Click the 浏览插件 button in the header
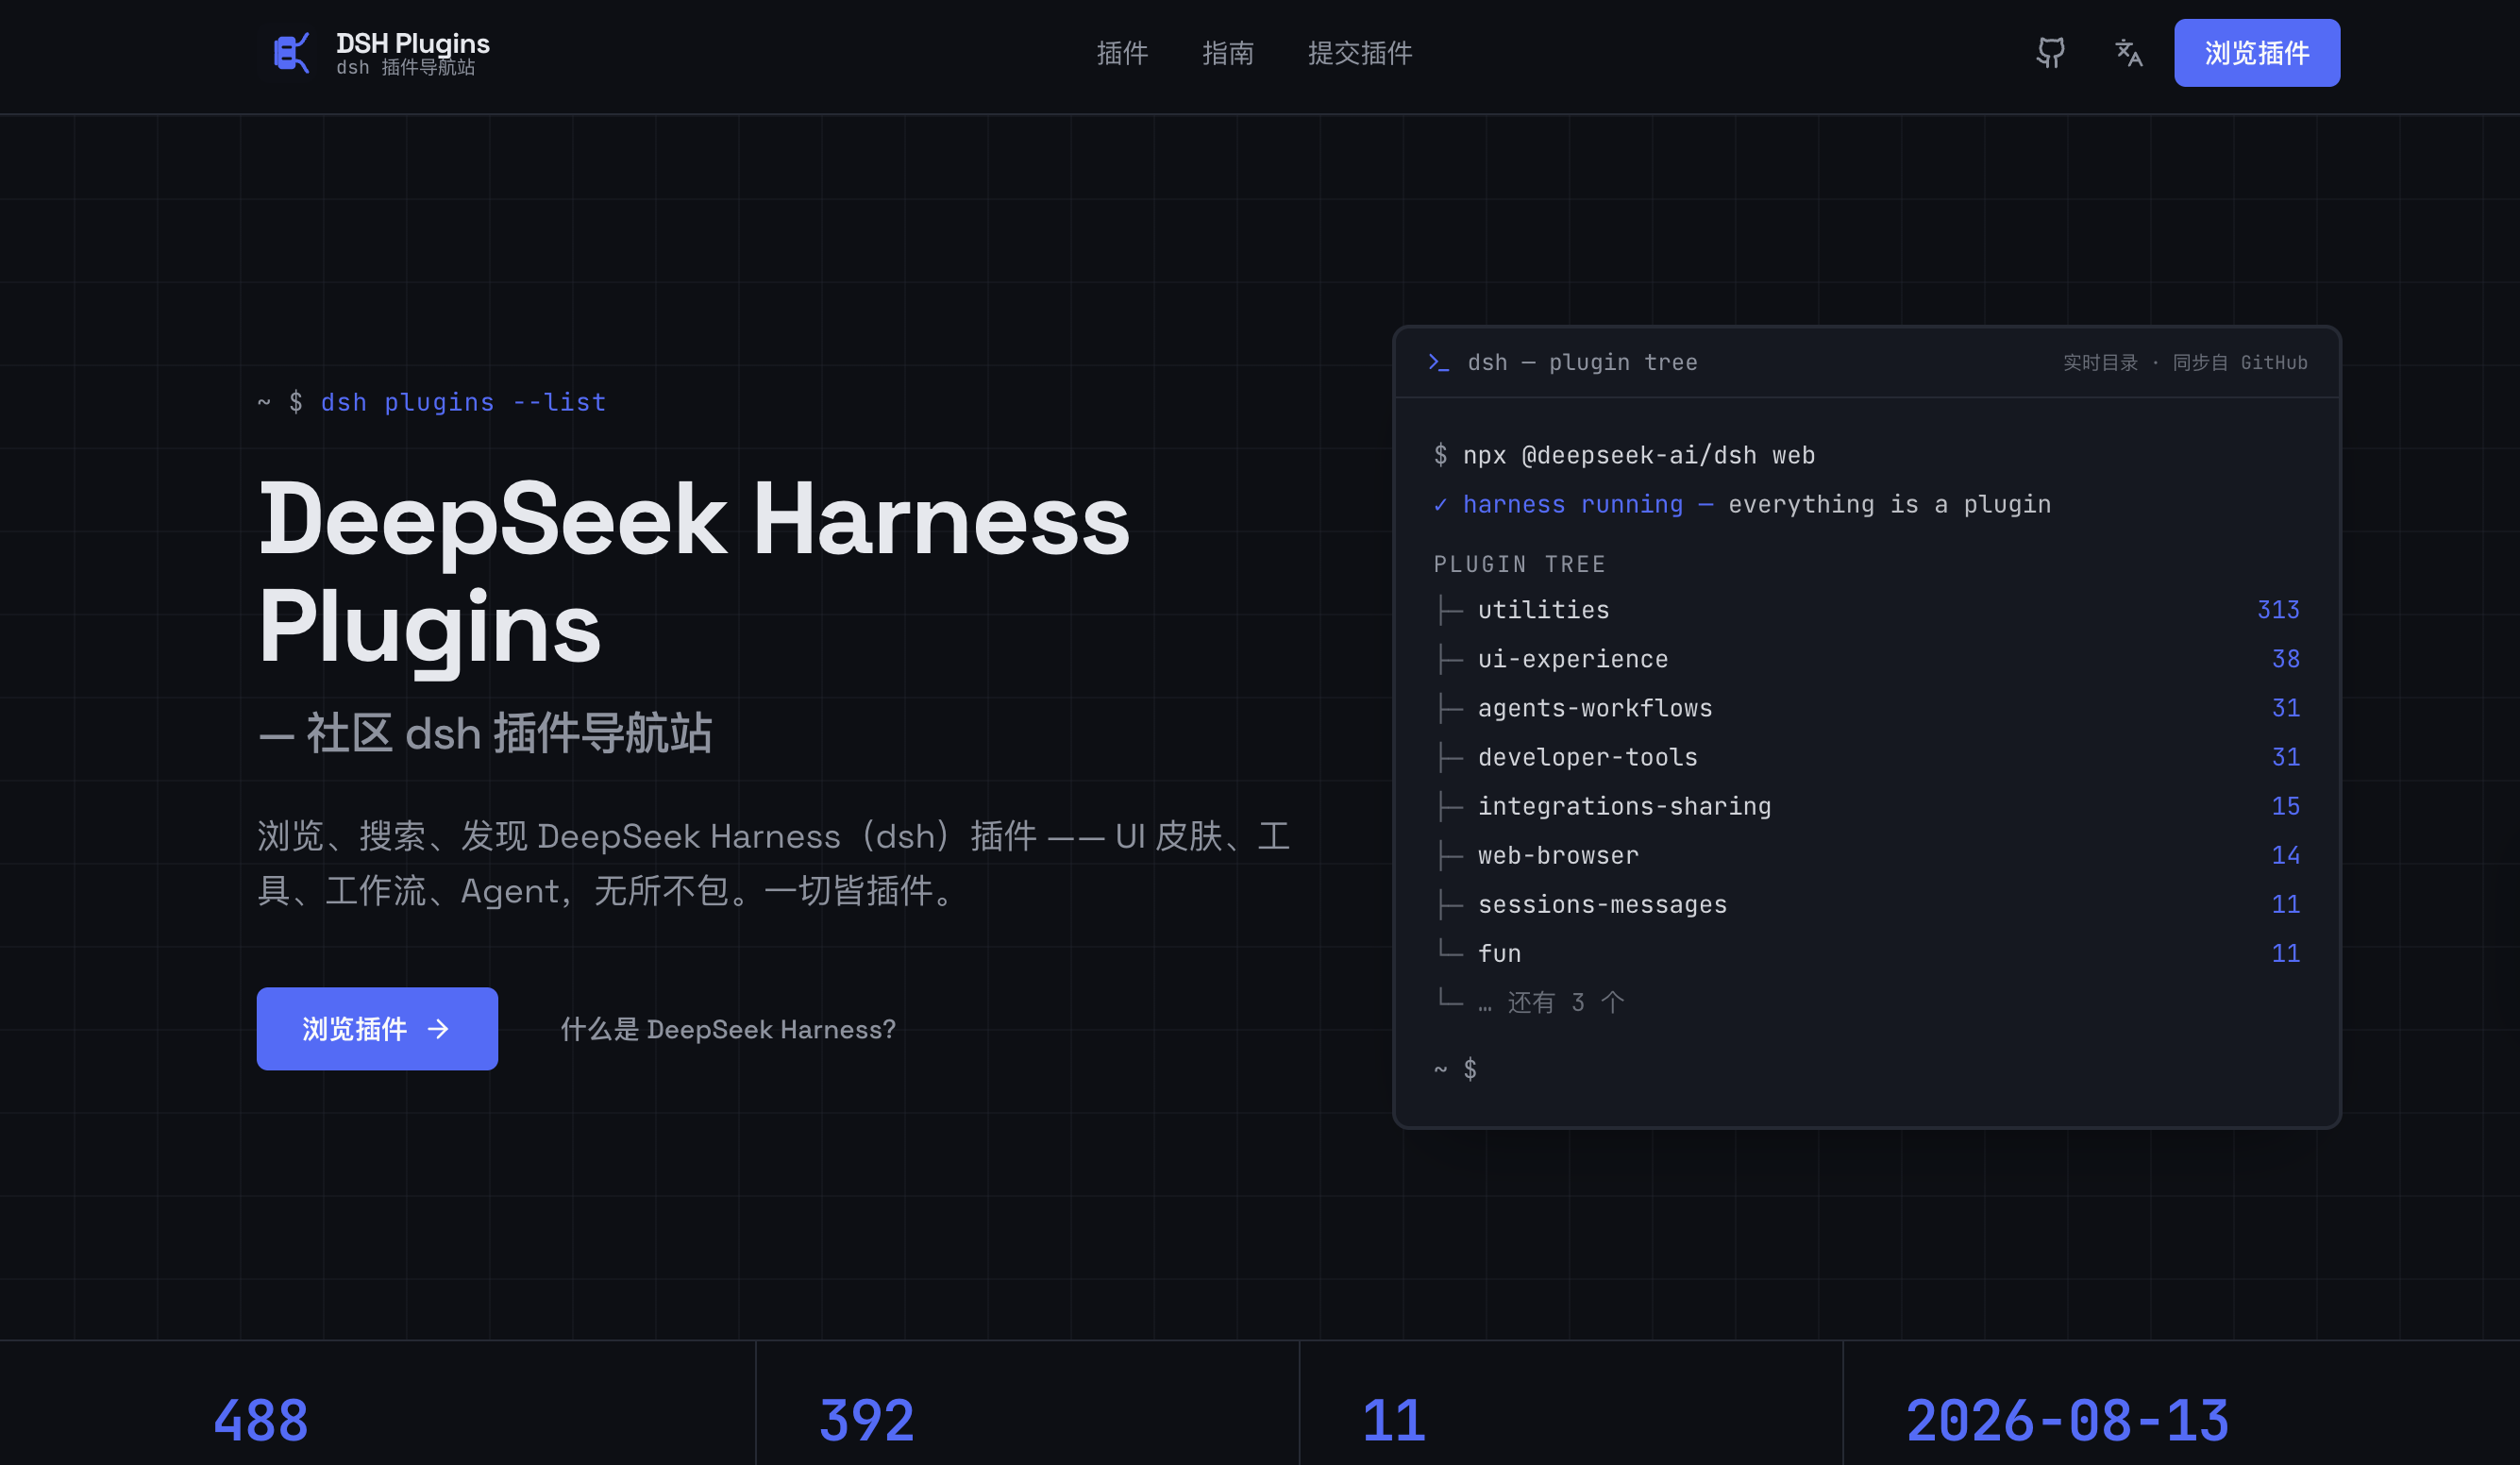 [x=2256, y=53]
